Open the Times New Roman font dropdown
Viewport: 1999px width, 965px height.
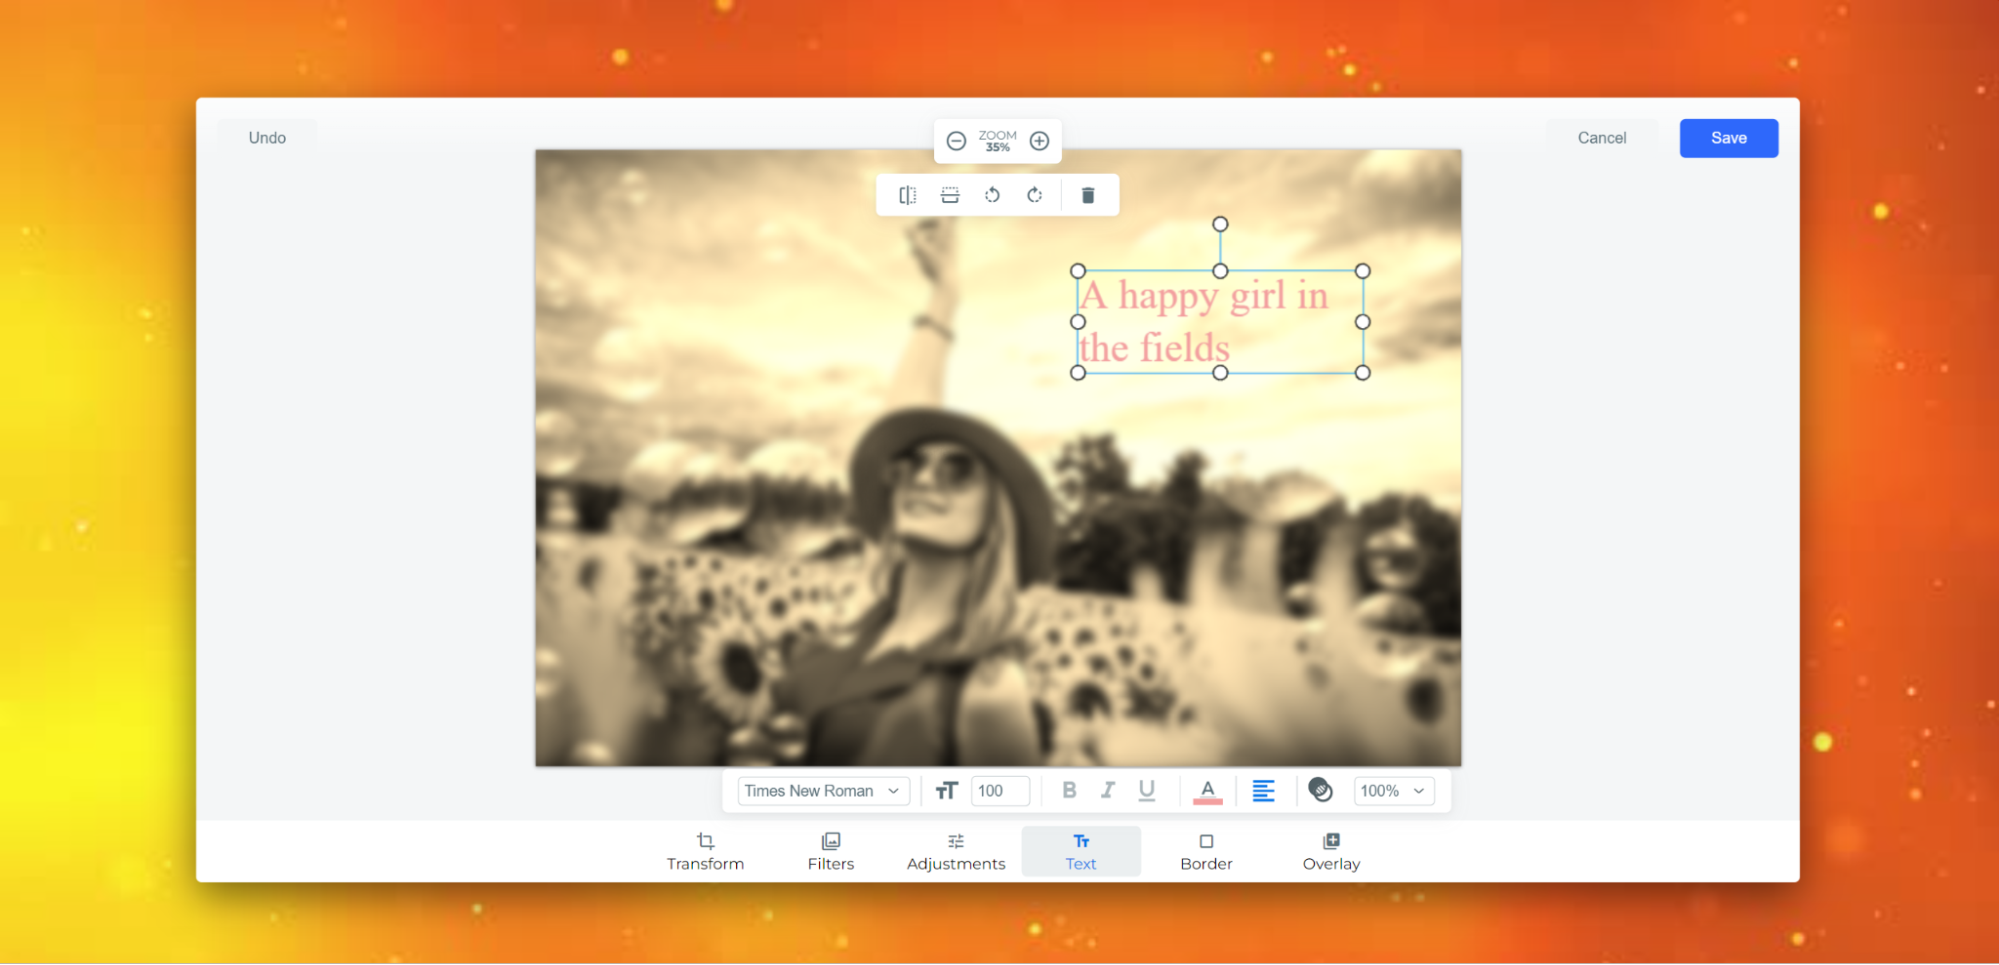[x=822, y=790]
